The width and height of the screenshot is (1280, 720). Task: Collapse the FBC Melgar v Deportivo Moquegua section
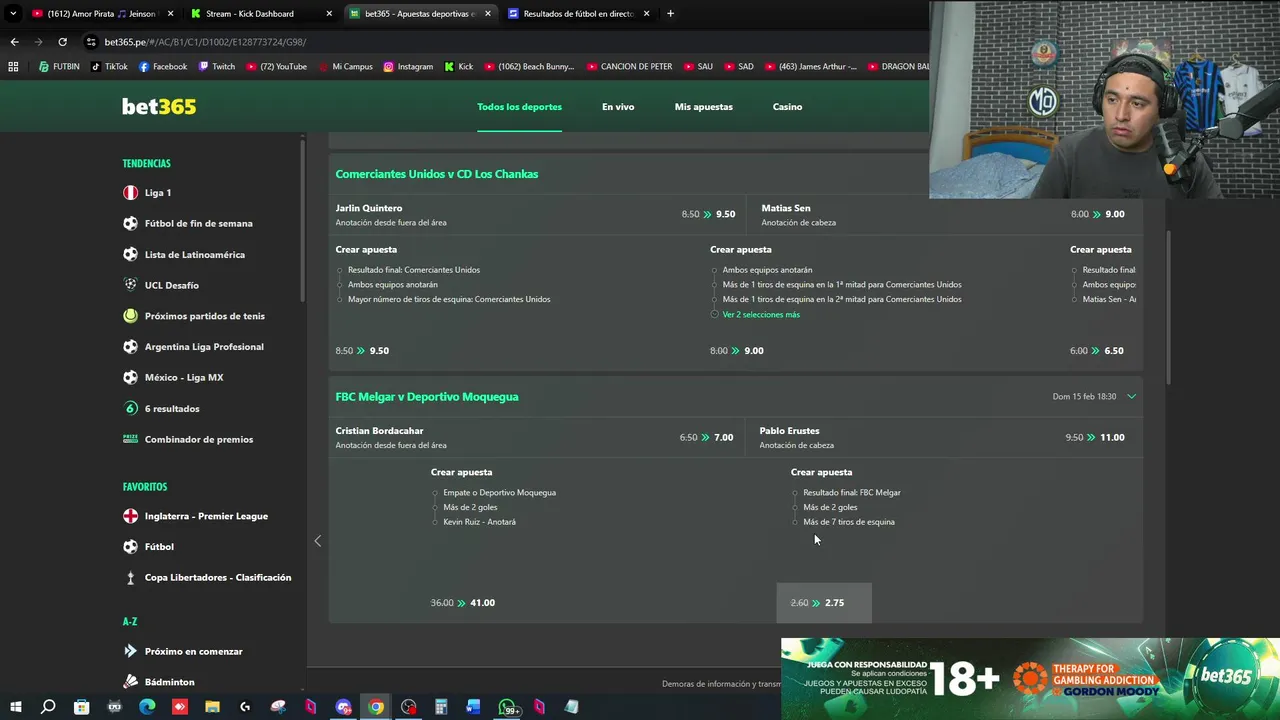[x=1131, y=397]
